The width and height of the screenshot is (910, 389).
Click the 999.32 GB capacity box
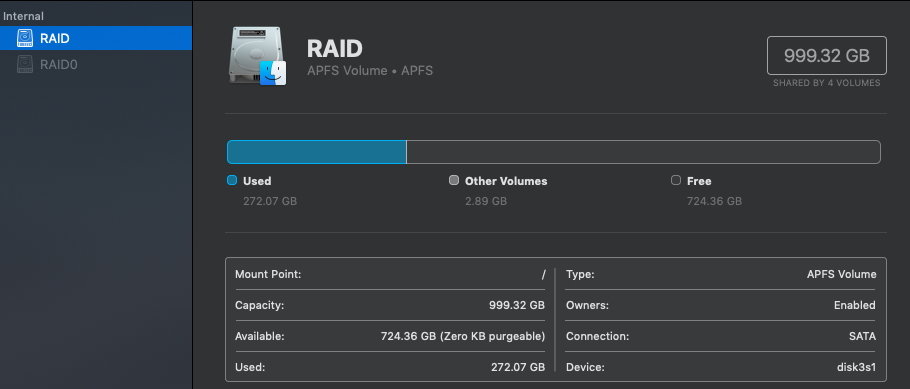pyautogui.click(x=826, y=56)
